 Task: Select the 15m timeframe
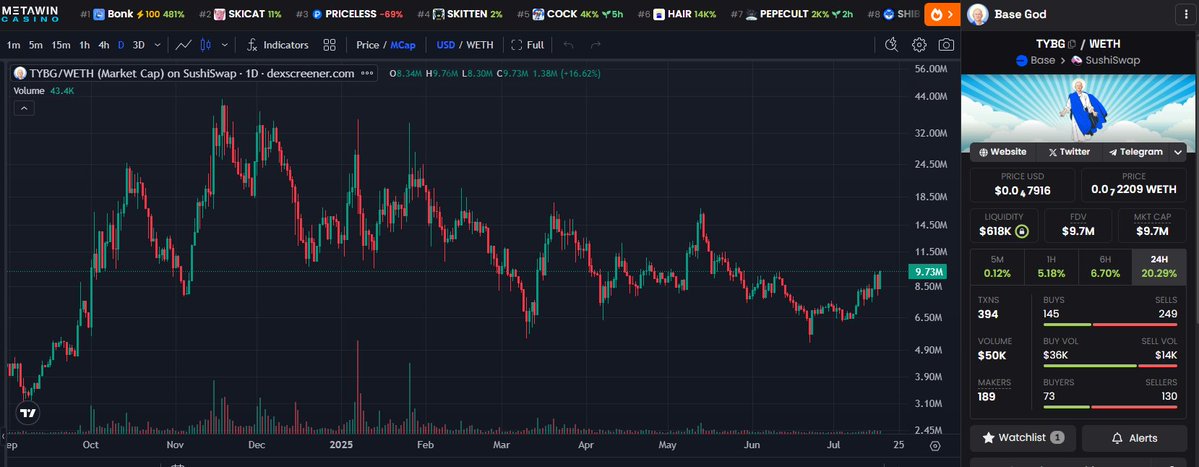61,45
